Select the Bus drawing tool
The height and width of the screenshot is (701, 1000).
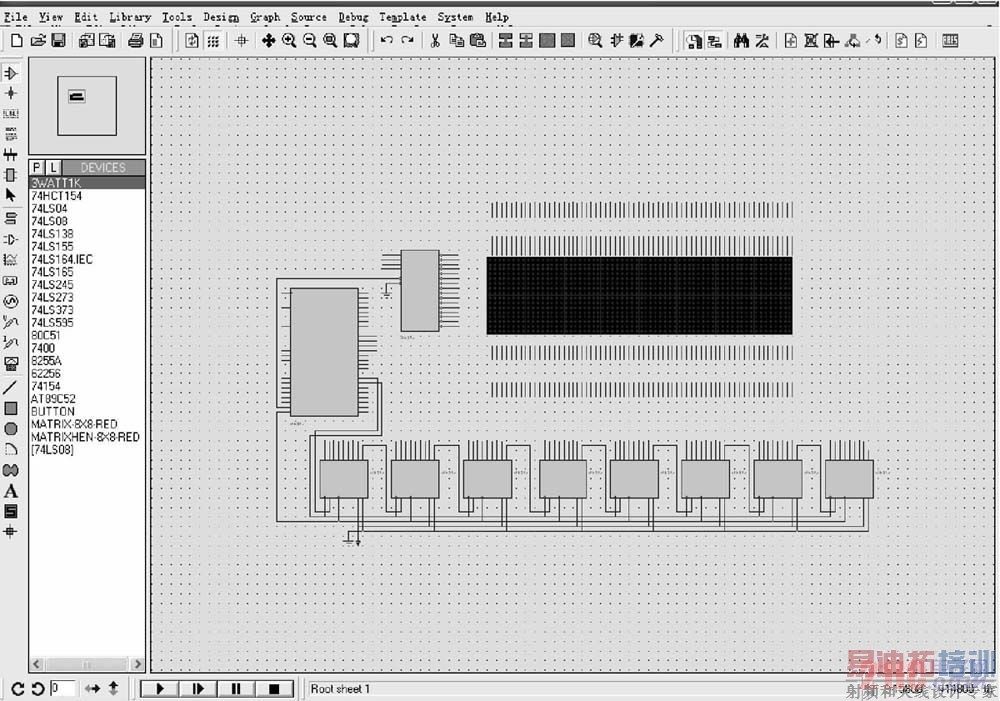(x=11, y=155)
